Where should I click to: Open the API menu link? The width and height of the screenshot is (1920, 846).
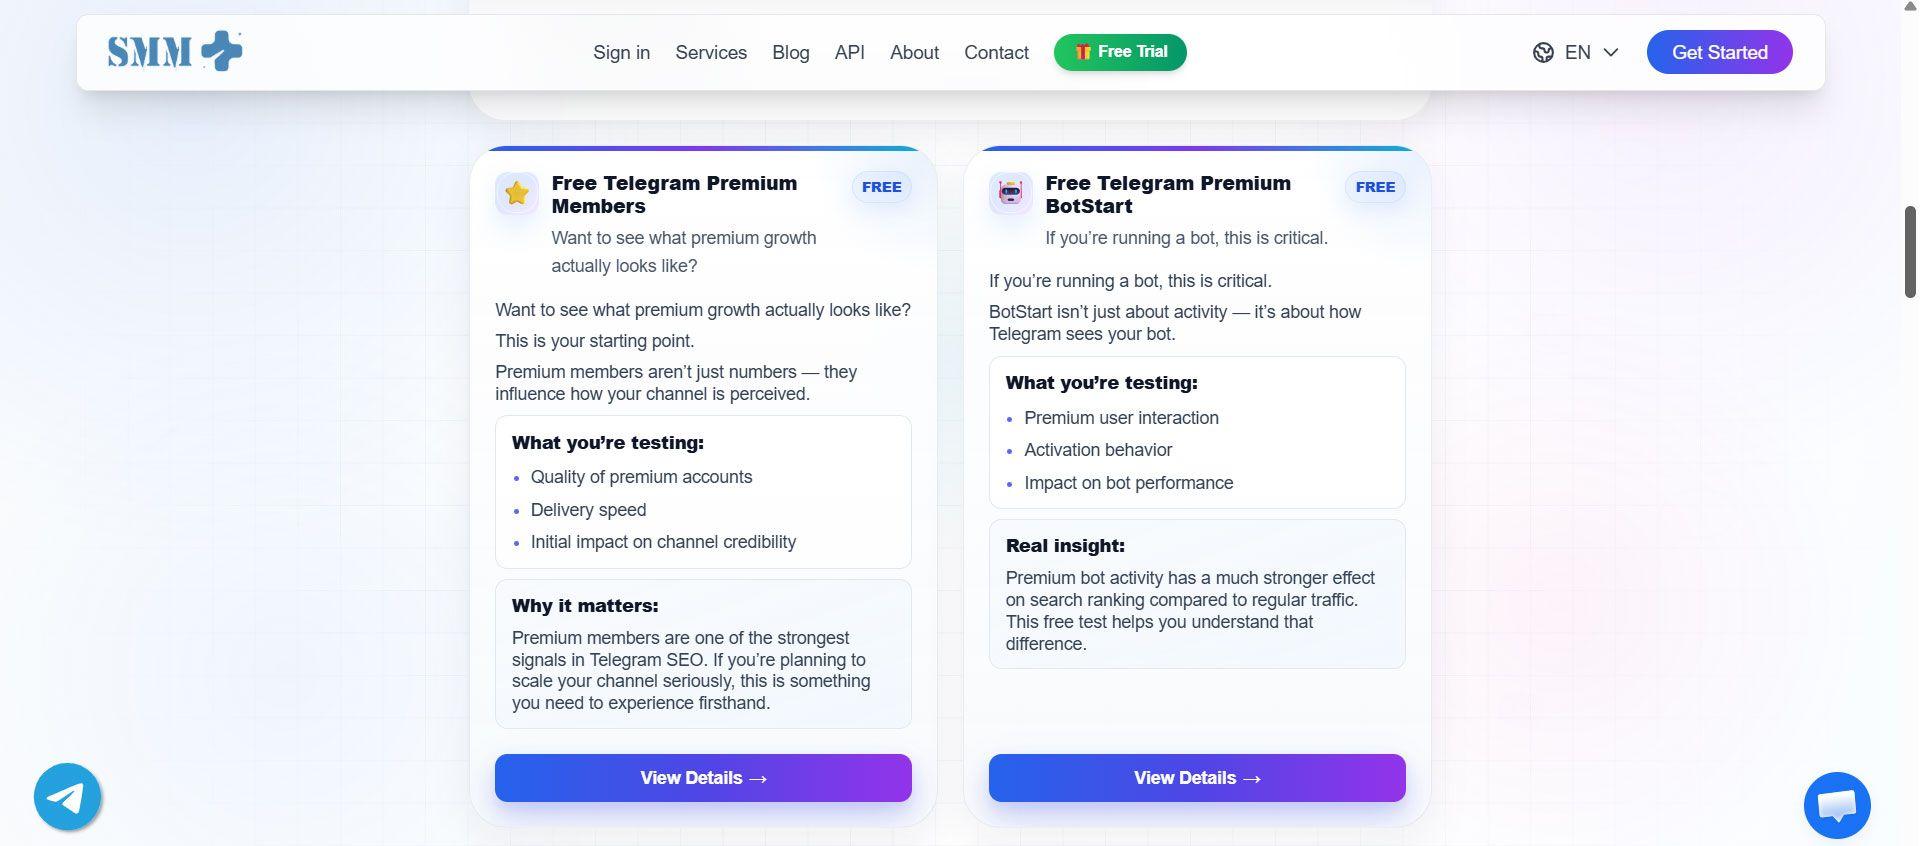point(849,53)
